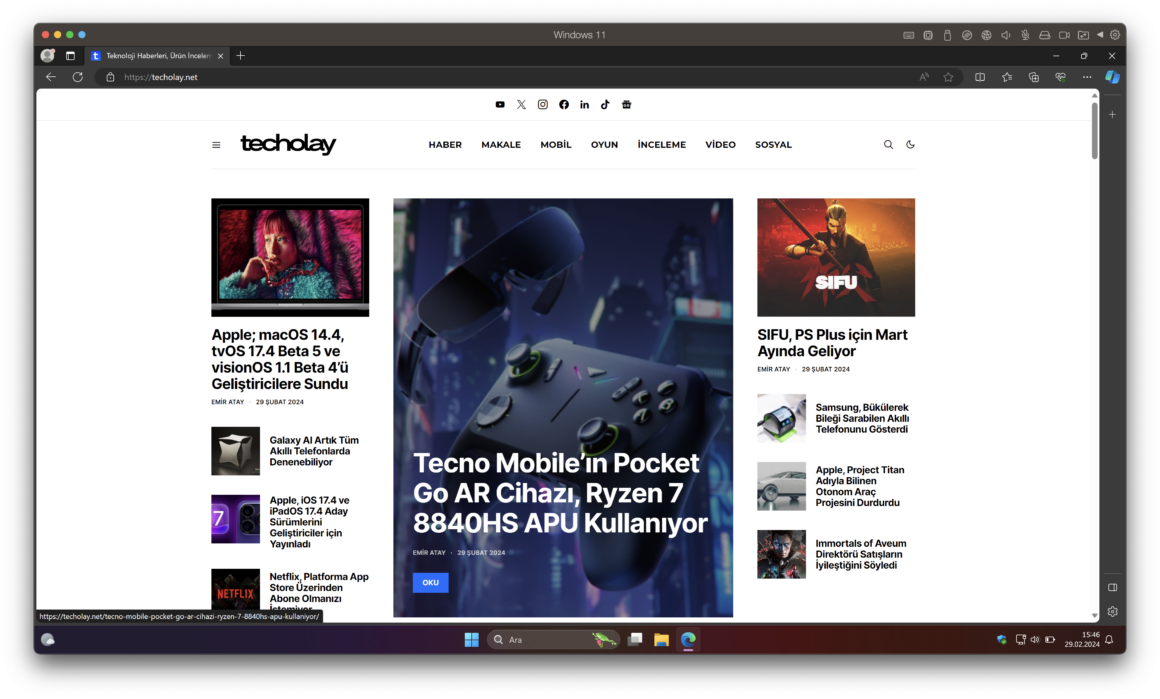View site information via the lock icon

(x=110, y=77)
